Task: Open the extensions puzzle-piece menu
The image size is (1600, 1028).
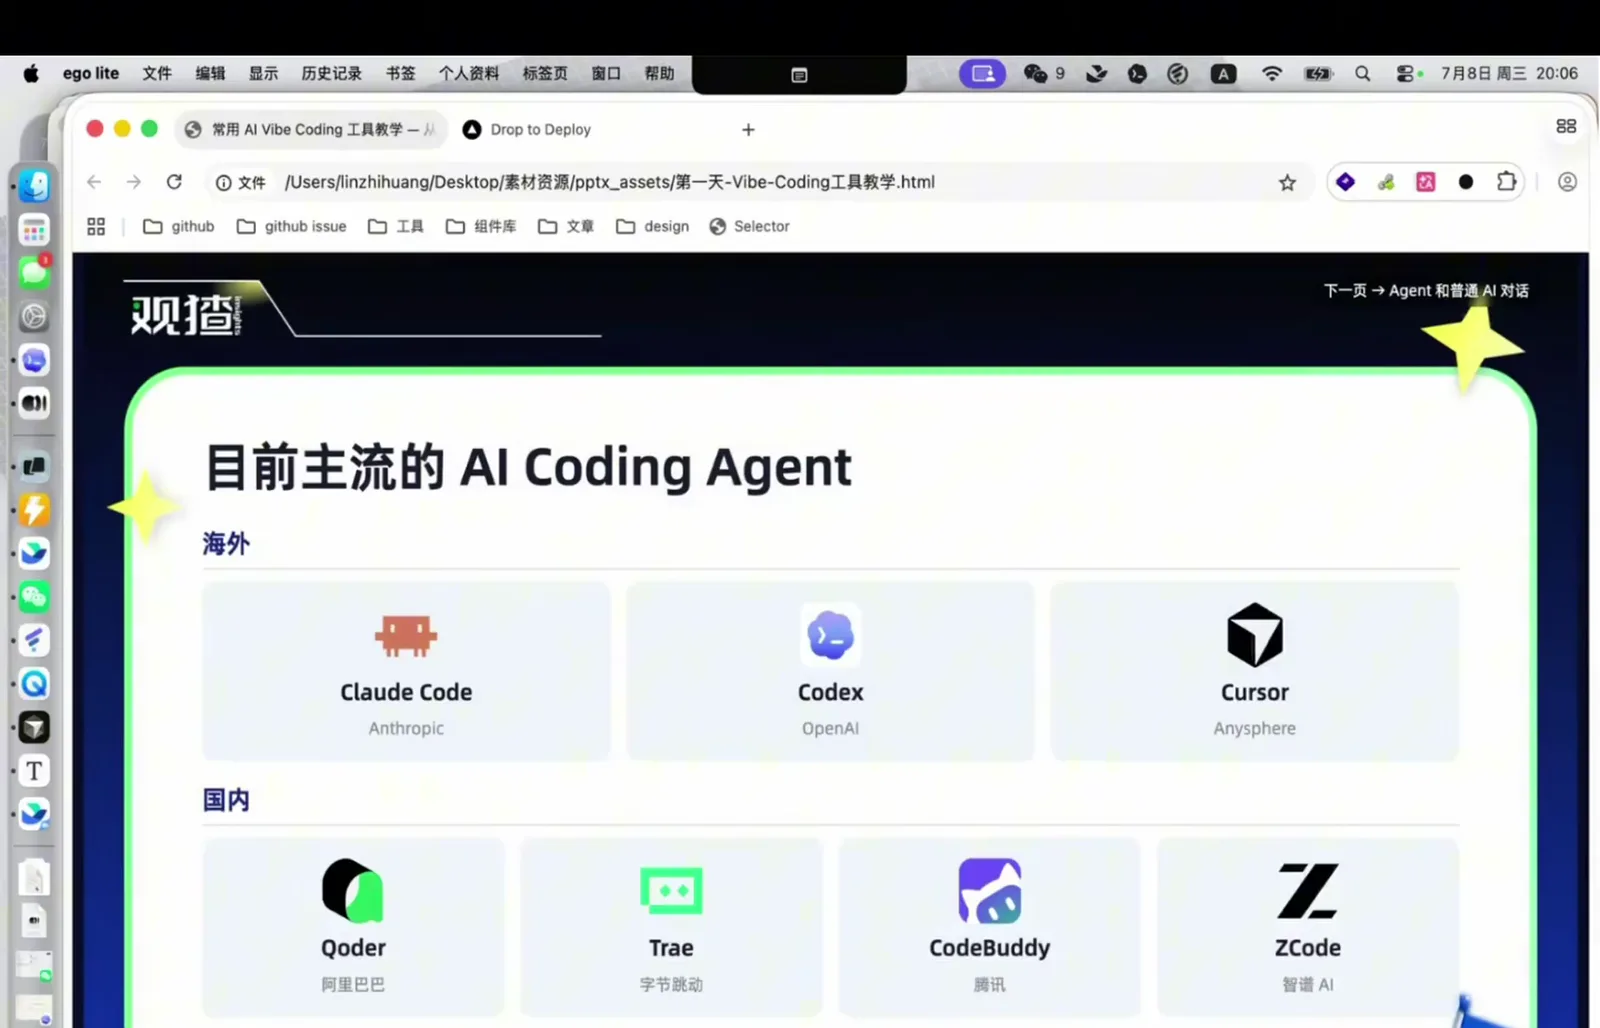Action: [x=1506, y=182]
